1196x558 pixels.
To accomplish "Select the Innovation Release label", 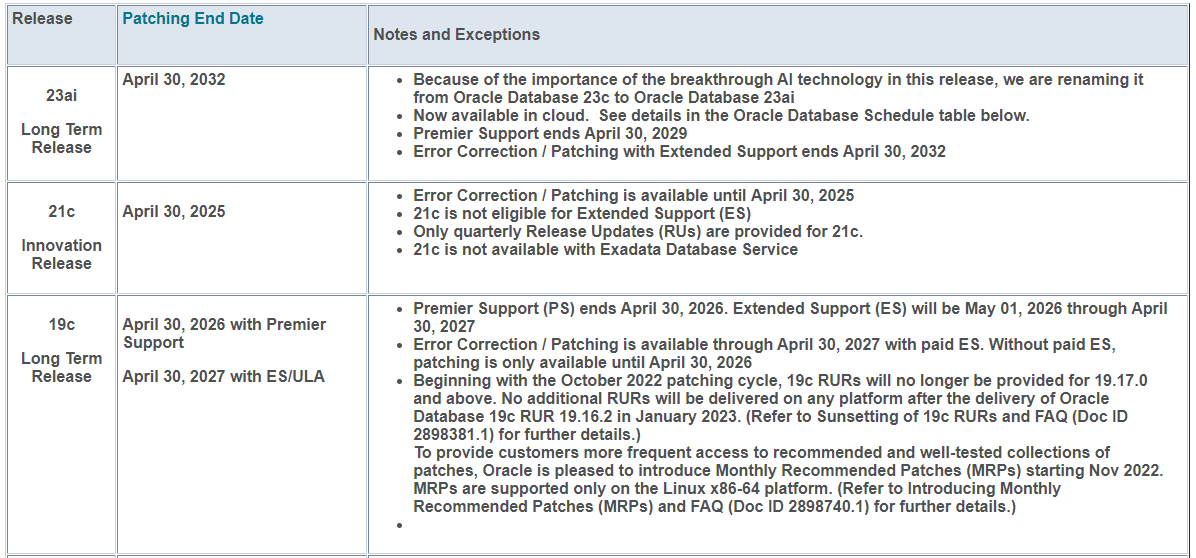I will click(61, 254).
